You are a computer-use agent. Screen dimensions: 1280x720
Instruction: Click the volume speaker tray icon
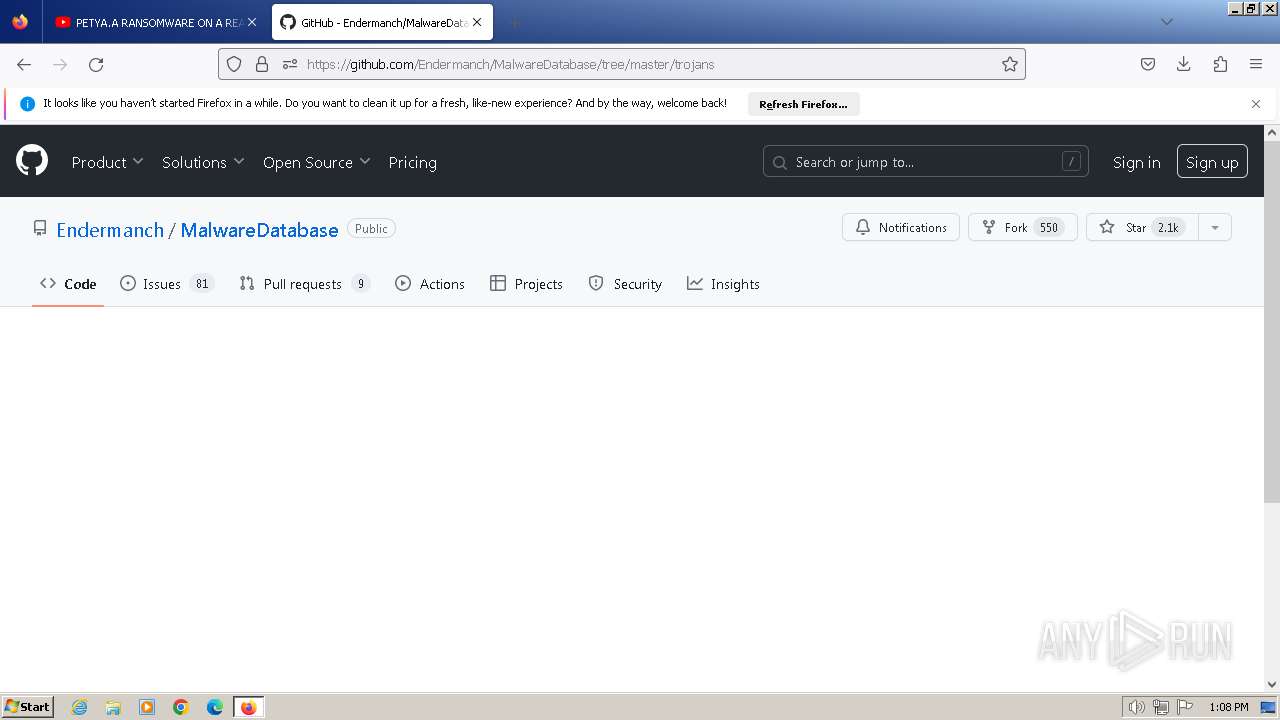[x=1136, y=707]
